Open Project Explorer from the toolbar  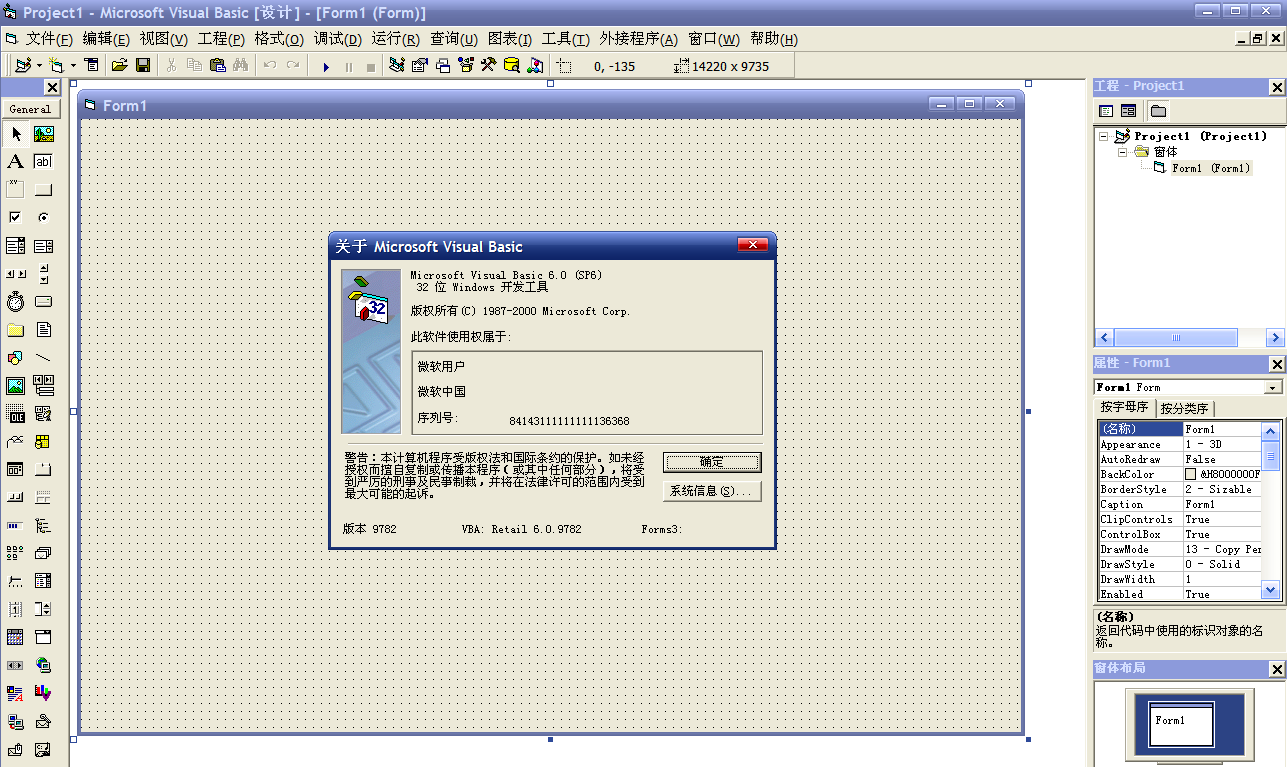tap(396, 66)
